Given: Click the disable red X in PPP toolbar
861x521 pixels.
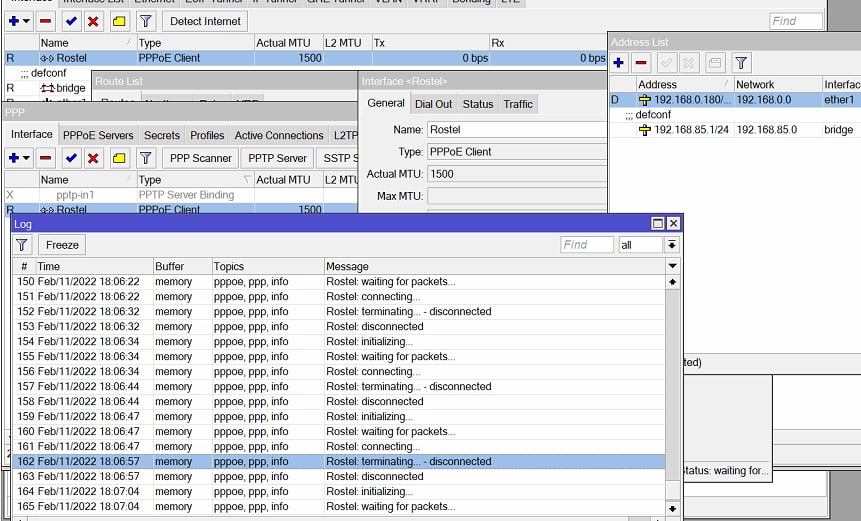Looking at the screenshot, I should 93,158.
